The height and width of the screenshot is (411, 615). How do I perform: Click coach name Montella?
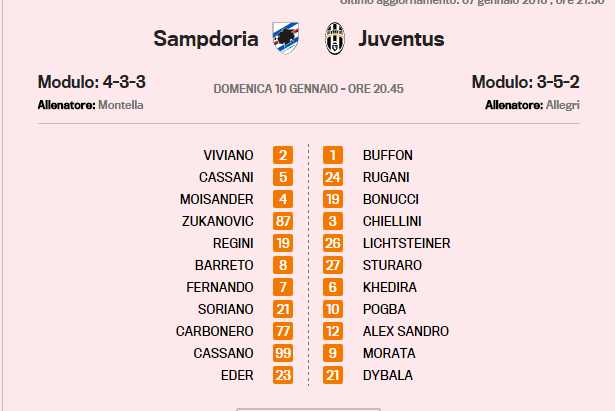(x=121, y=105)
